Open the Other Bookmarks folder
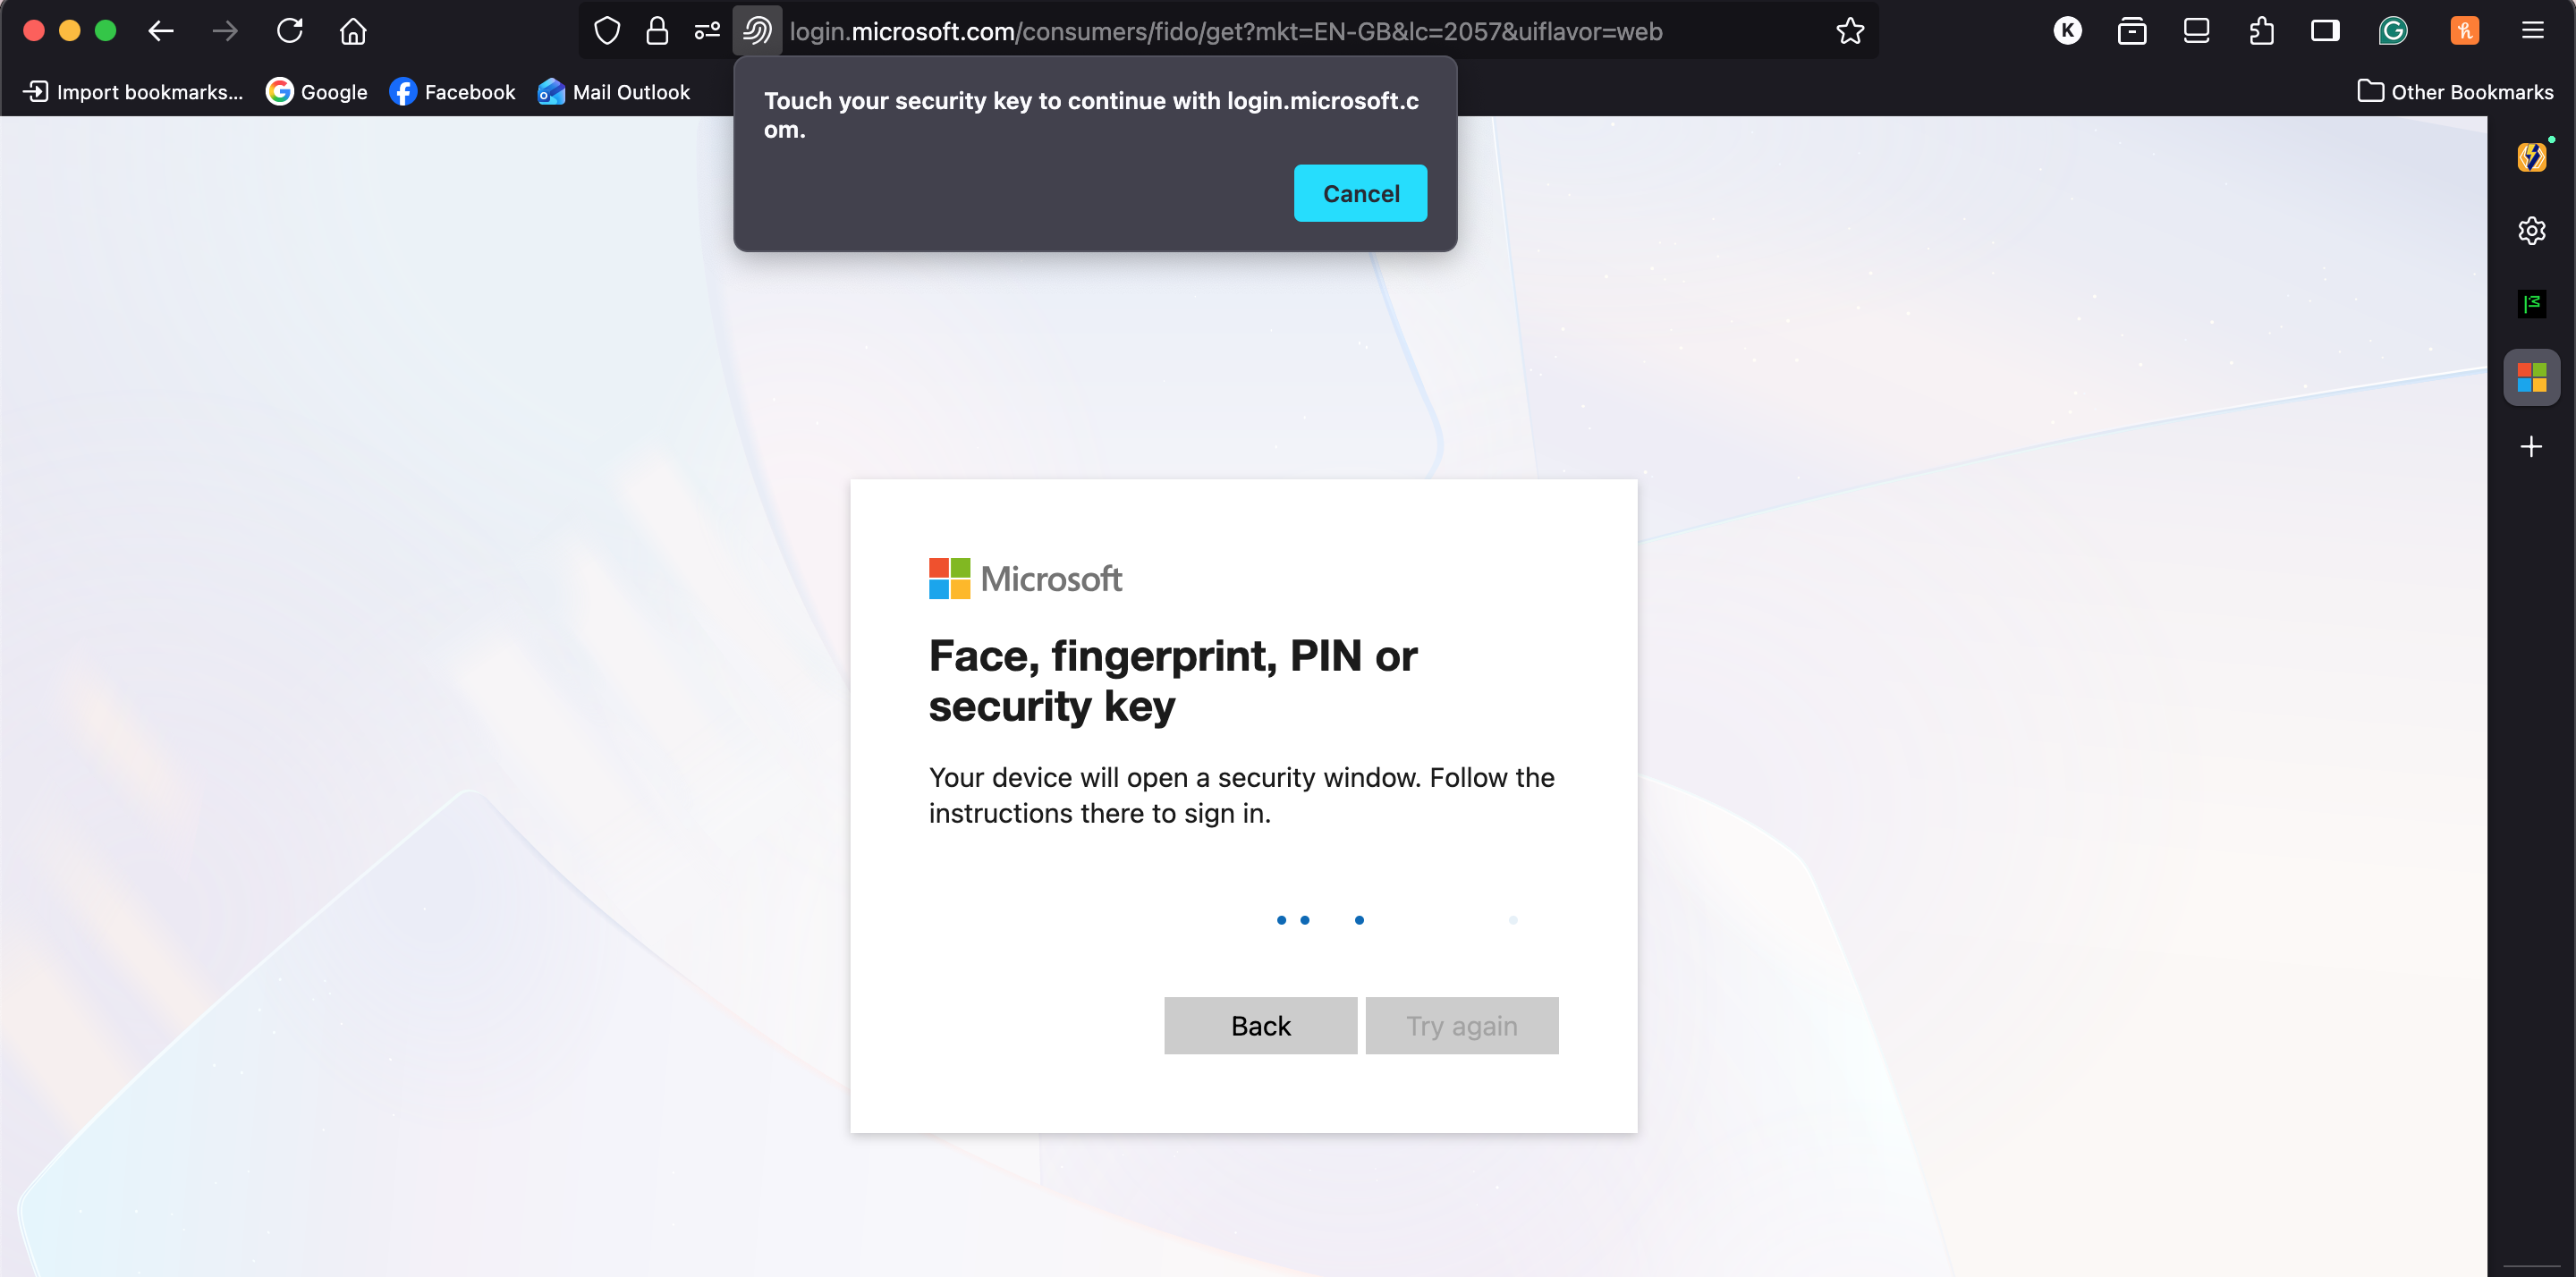The image size is (2576, 1277). pyautogui.click(x=2455, y=92)
